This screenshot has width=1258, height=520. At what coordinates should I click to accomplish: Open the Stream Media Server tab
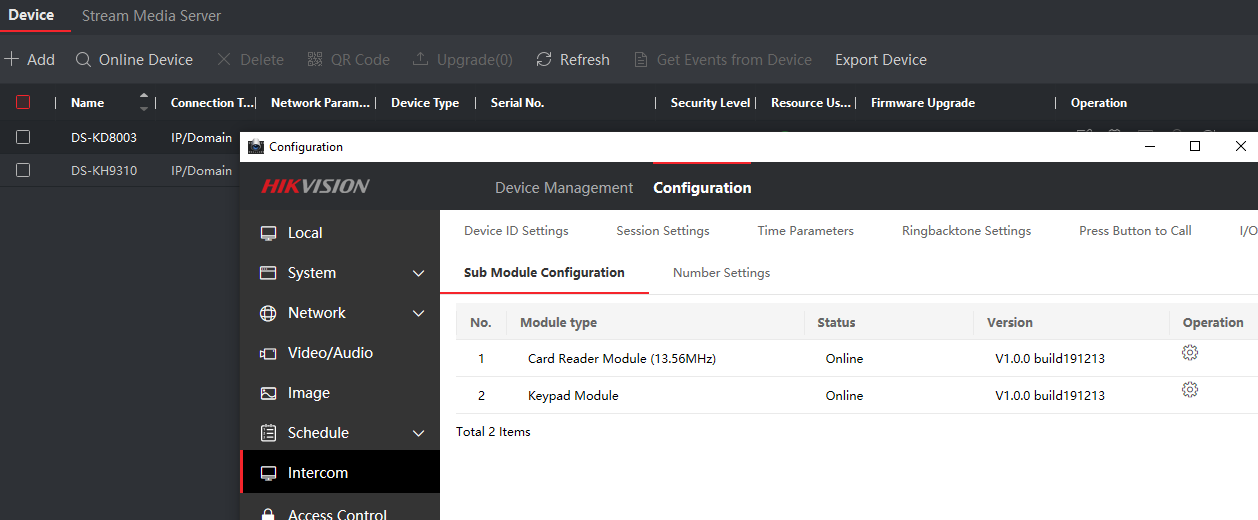pyautogui.click(x=151, y=16)
